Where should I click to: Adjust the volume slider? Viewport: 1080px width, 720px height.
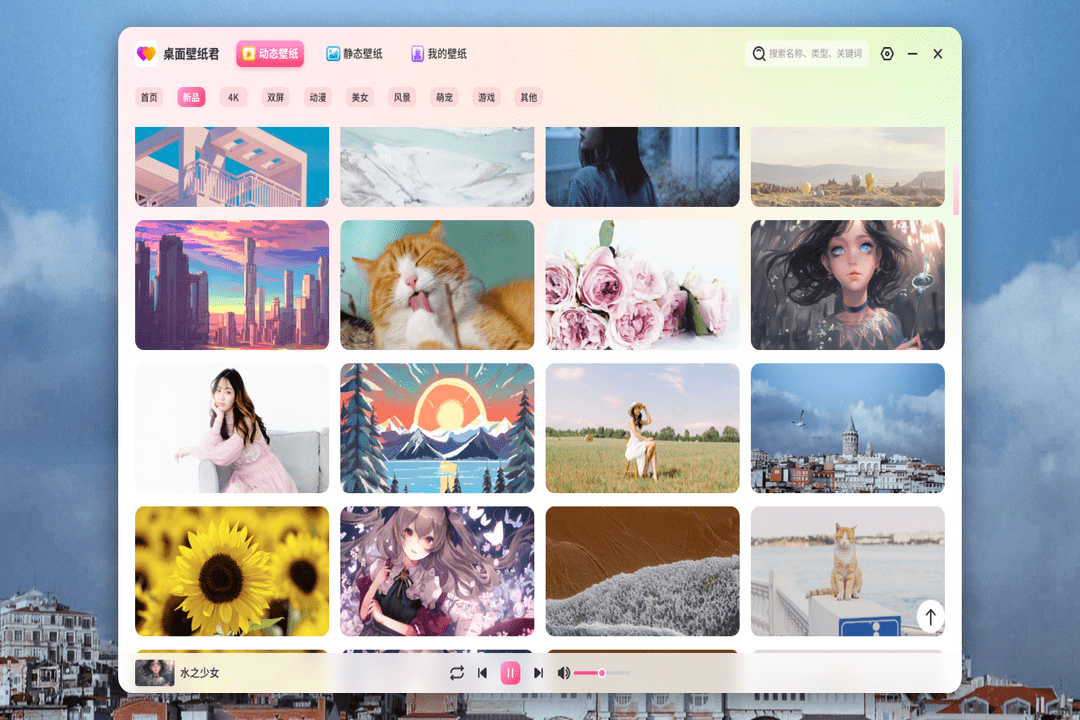pos(601,673)
